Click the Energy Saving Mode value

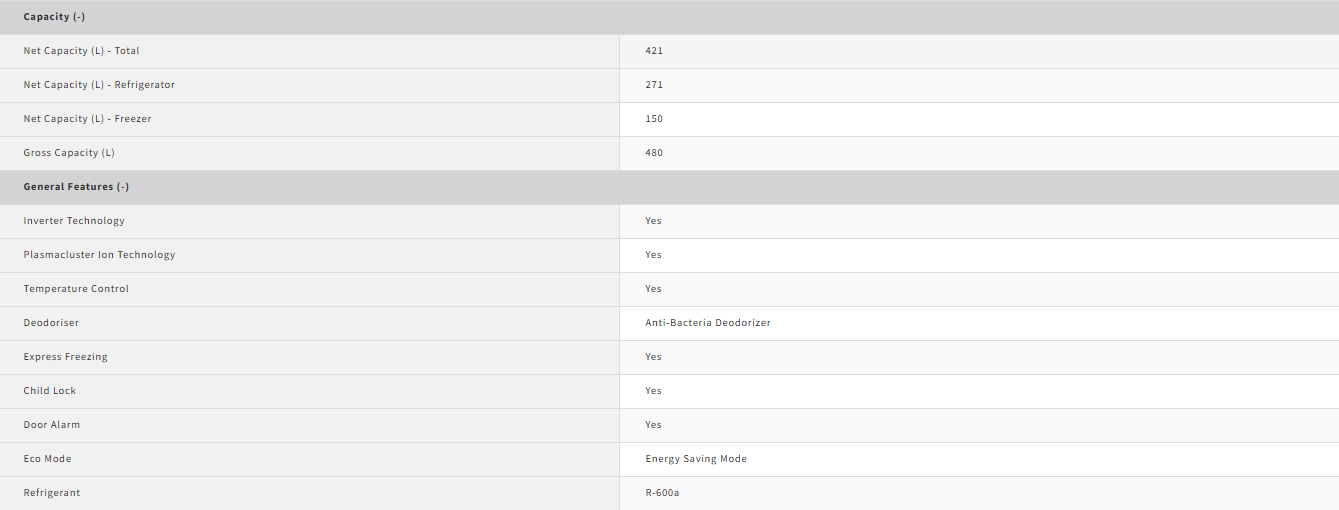click(696, 459)
